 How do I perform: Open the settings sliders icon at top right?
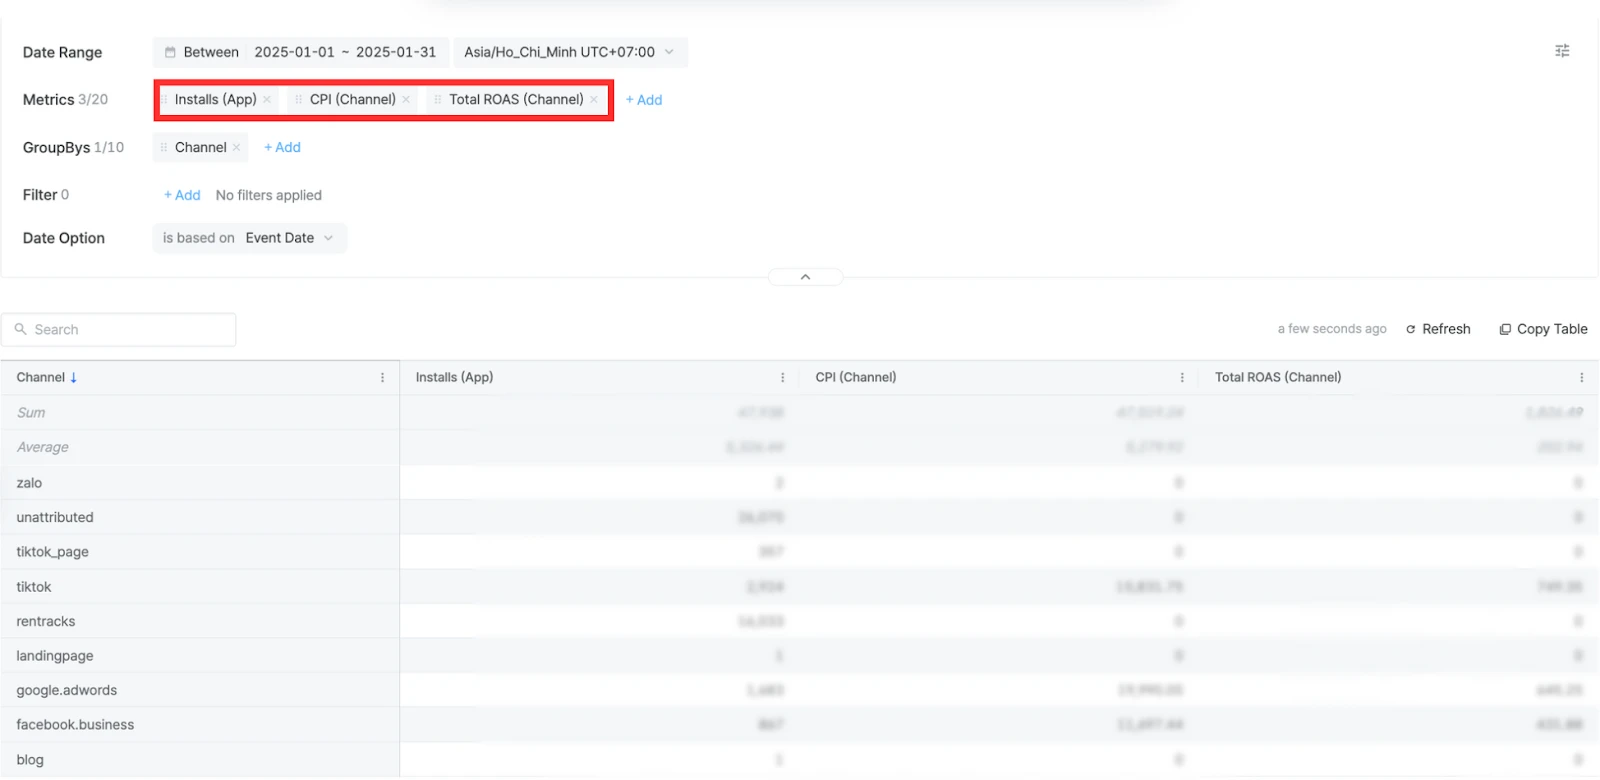tap(1562, 51)
